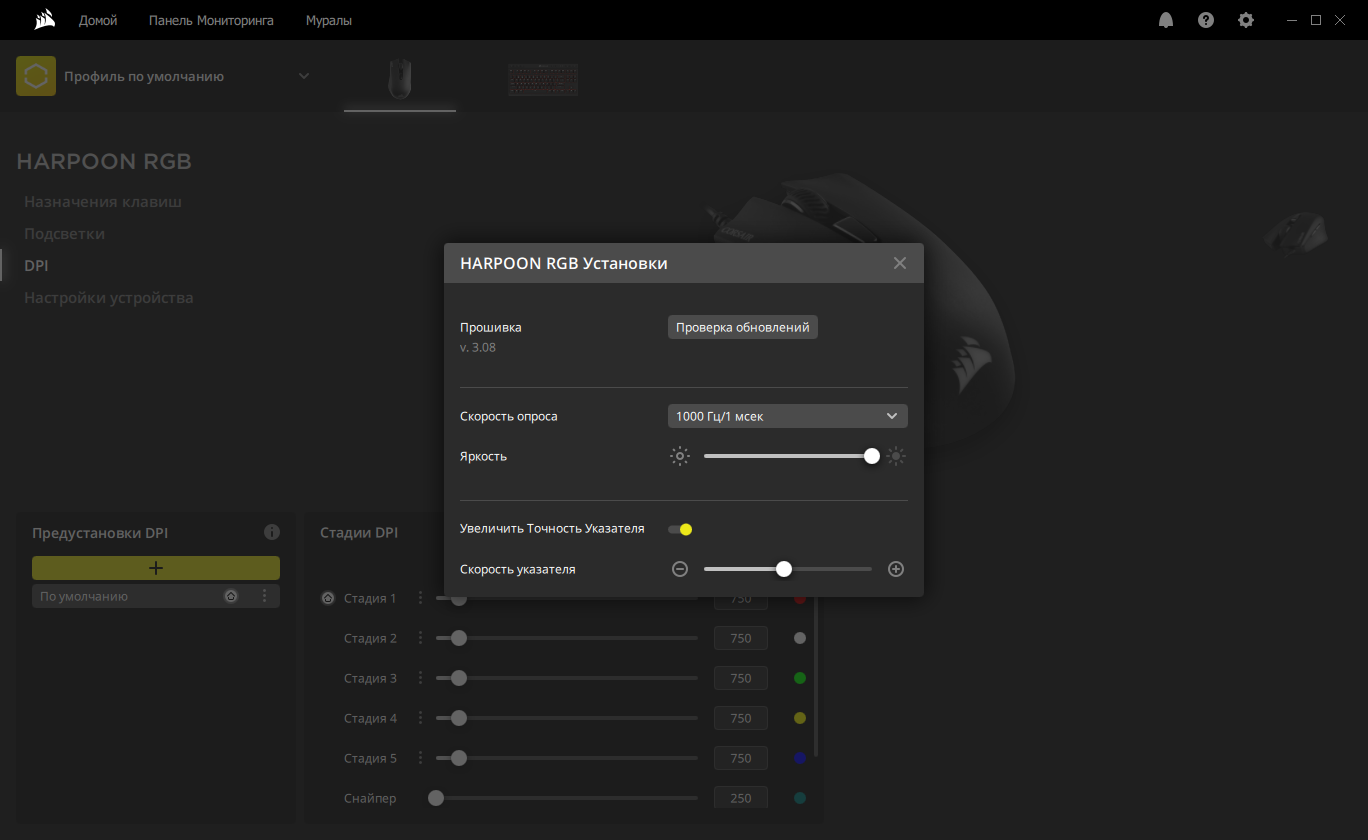The width and height of the screenshot is (1368, 840).
Task: Click the Стадия 4 DPI value field
Action: (x=741, y=718)
